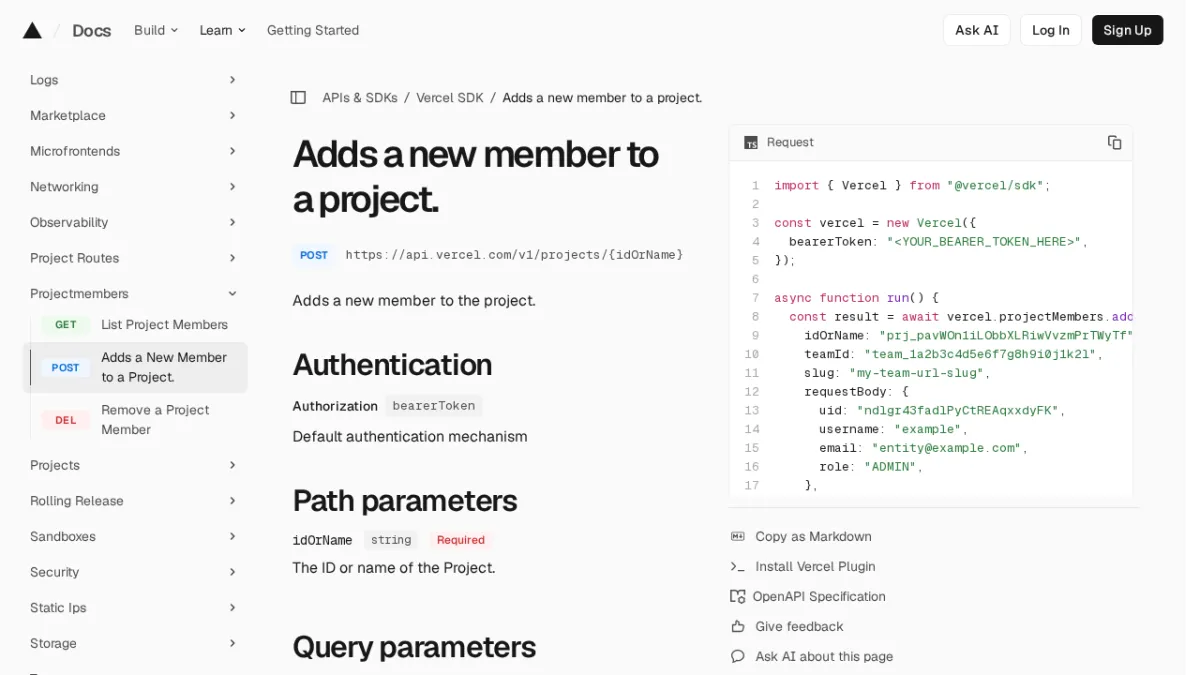Click the bearerToken code label
The height and width of the screenshot is (675, 1200).
click(x=433, y=406)
